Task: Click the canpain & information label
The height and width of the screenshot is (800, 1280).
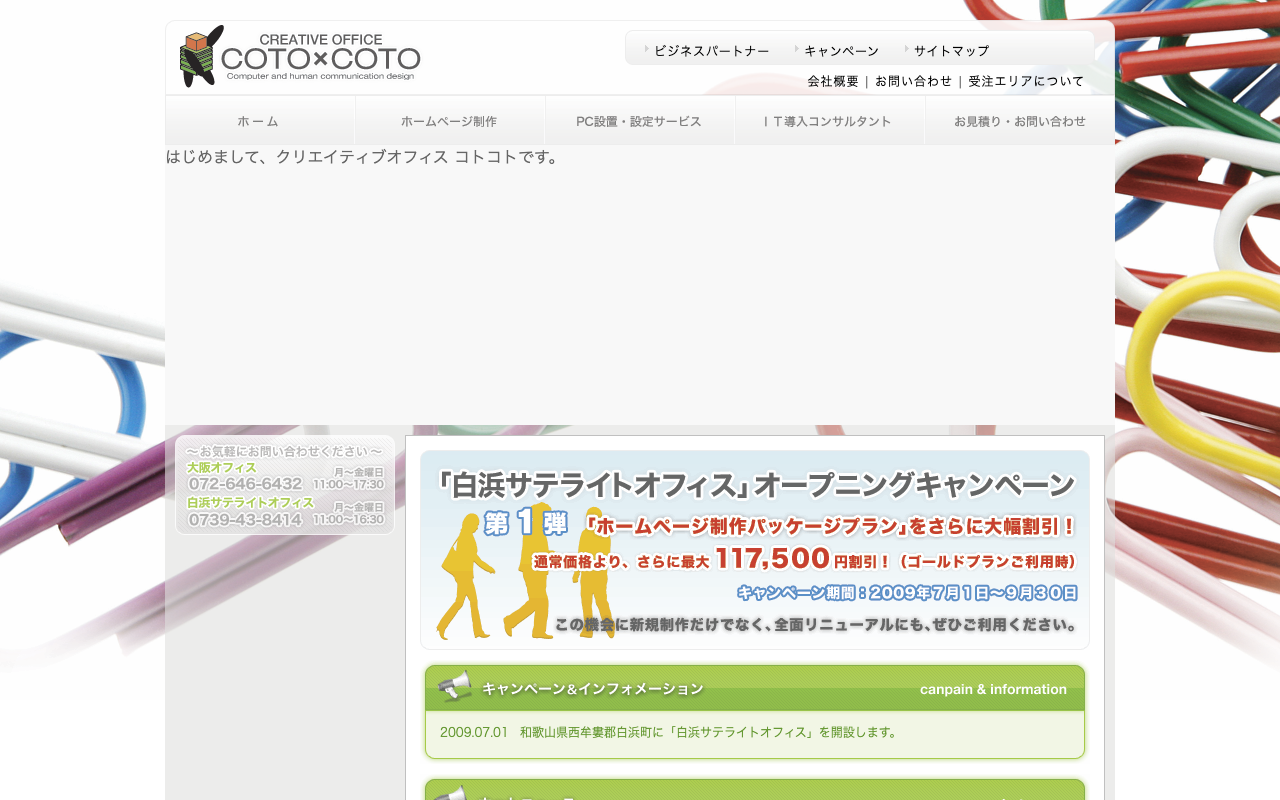Action: [x=993, y=689]
